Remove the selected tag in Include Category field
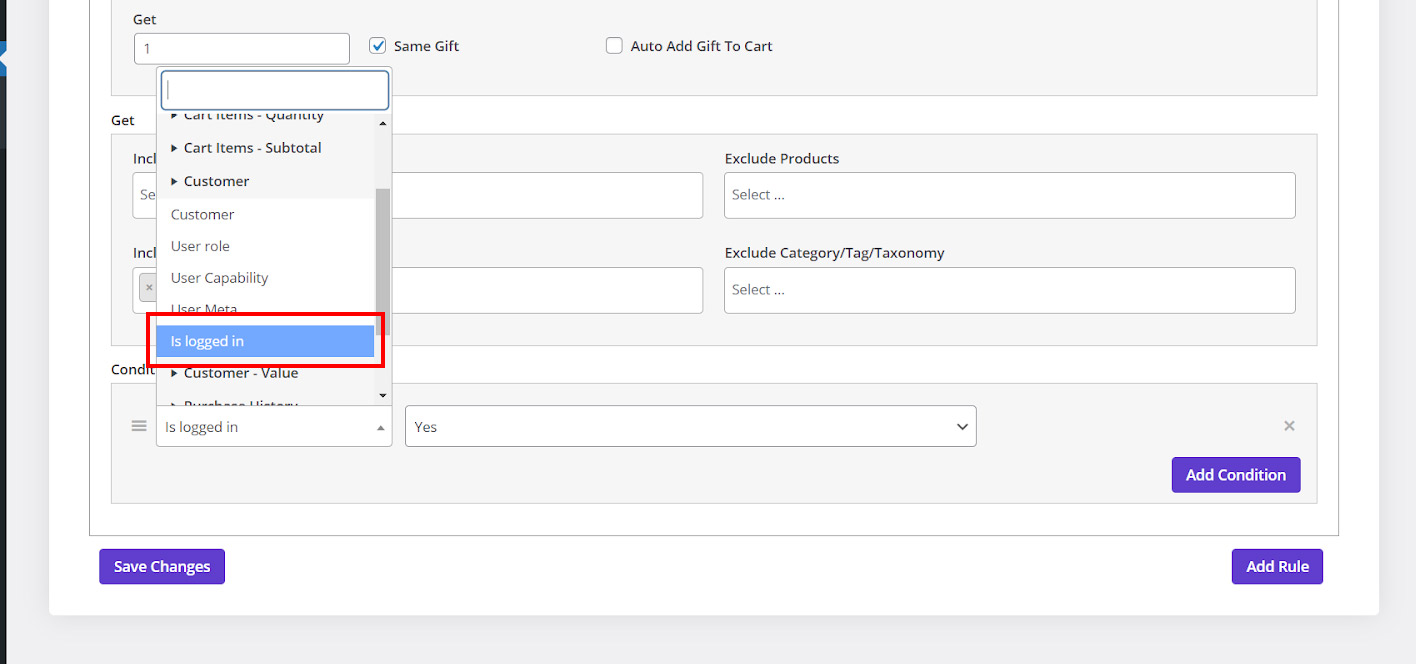 click(149, 288)
